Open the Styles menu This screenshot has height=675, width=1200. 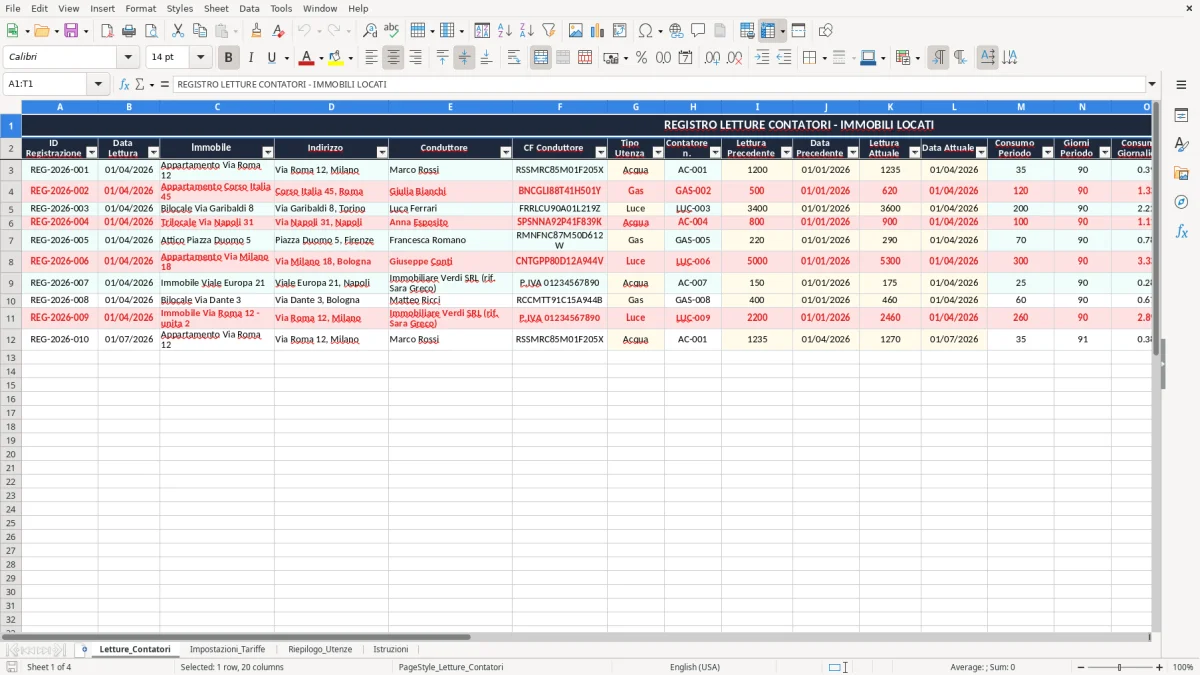coord(180,8)
